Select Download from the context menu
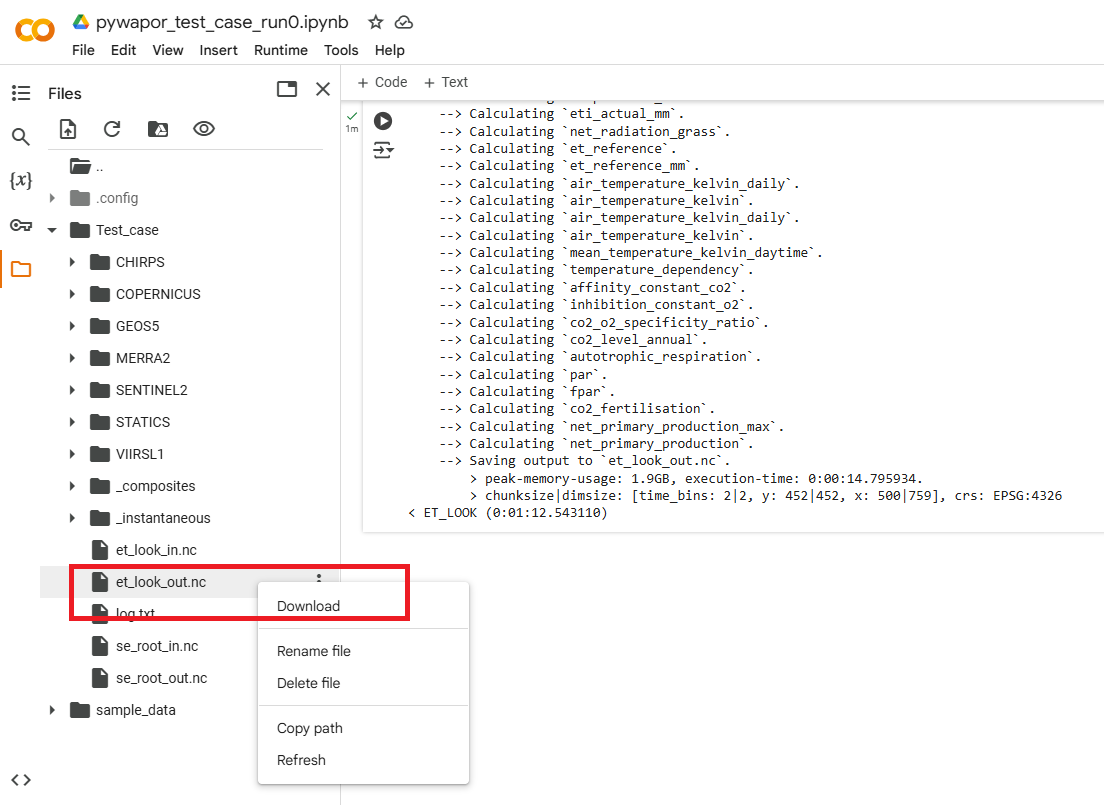 tap(308, 606)
